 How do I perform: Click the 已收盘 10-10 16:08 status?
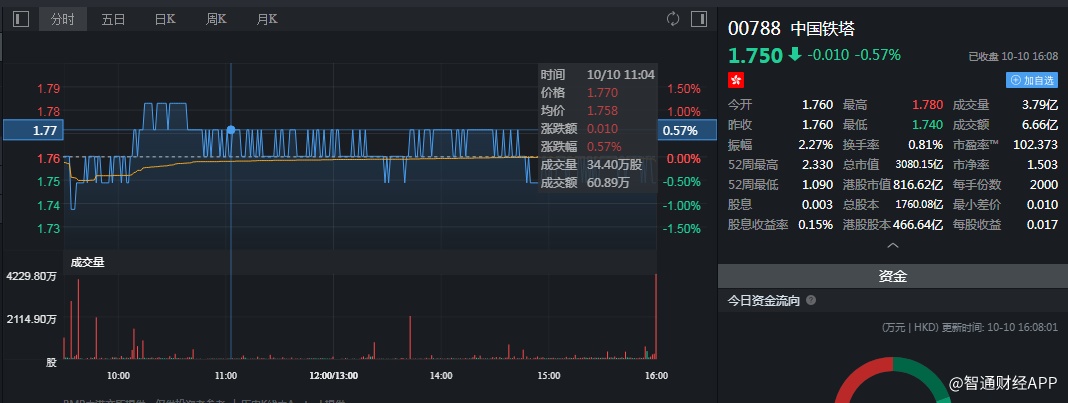pyautogui.click(x=1013, y=57)
